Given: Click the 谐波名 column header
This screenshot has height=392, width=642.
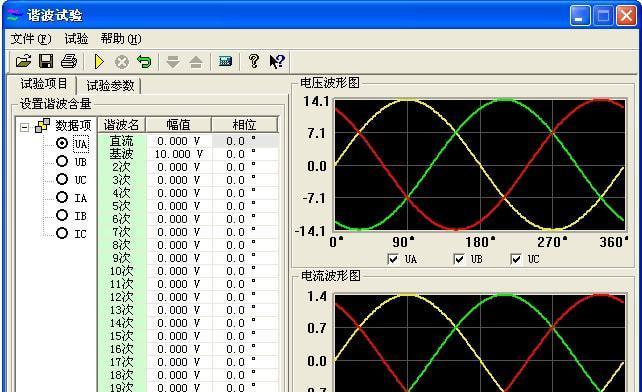Looking at the screenshot, I should click(122, 125).
